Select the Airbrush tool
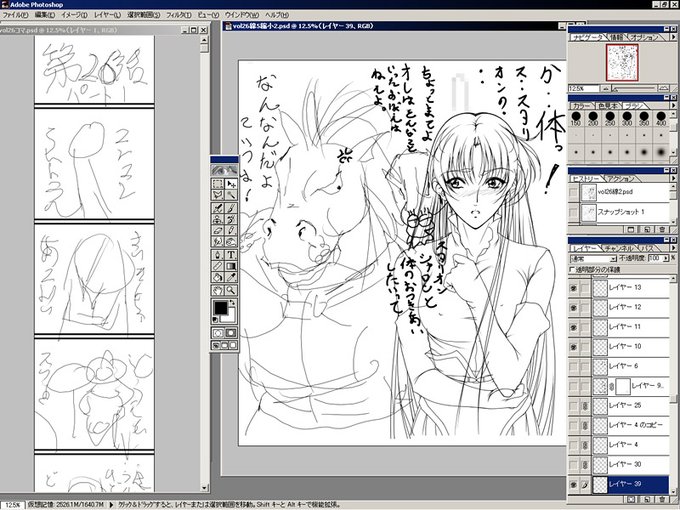This screenshot has width=680, height=510. (x=218, y=208)
